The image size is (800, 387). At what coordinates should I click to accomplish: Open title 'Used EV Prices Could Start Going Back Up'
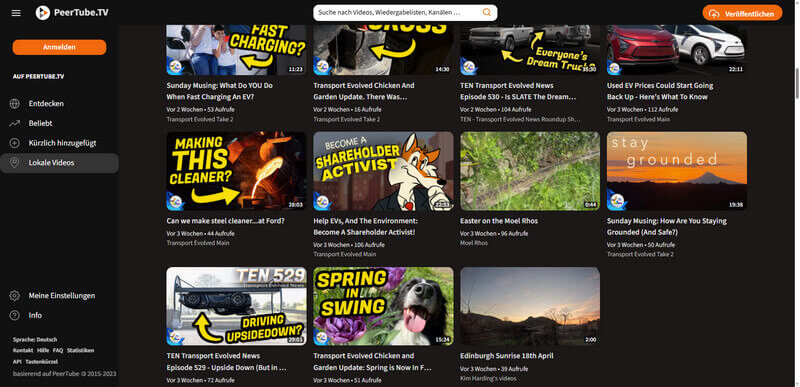pyautogui.click(x=660, y=91)
